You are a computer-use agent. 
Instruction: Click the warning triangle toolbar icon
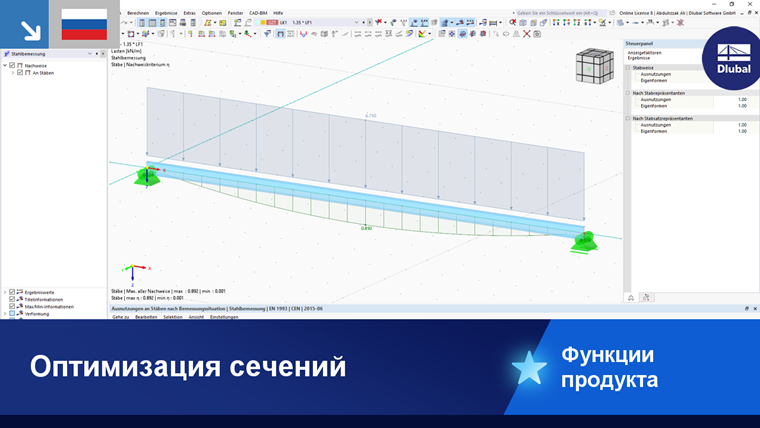516,34
